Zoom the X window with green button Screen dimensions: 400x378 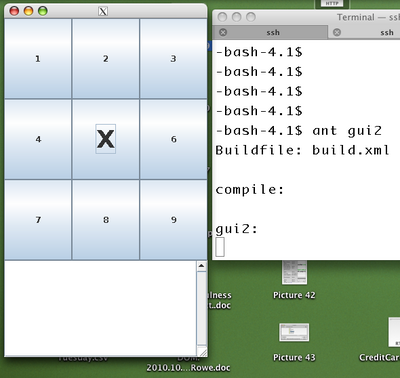tap(43, 11)
